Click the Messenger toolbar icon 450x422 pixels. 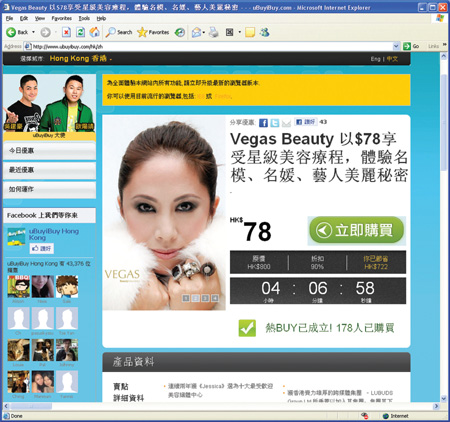pos(265,32)
